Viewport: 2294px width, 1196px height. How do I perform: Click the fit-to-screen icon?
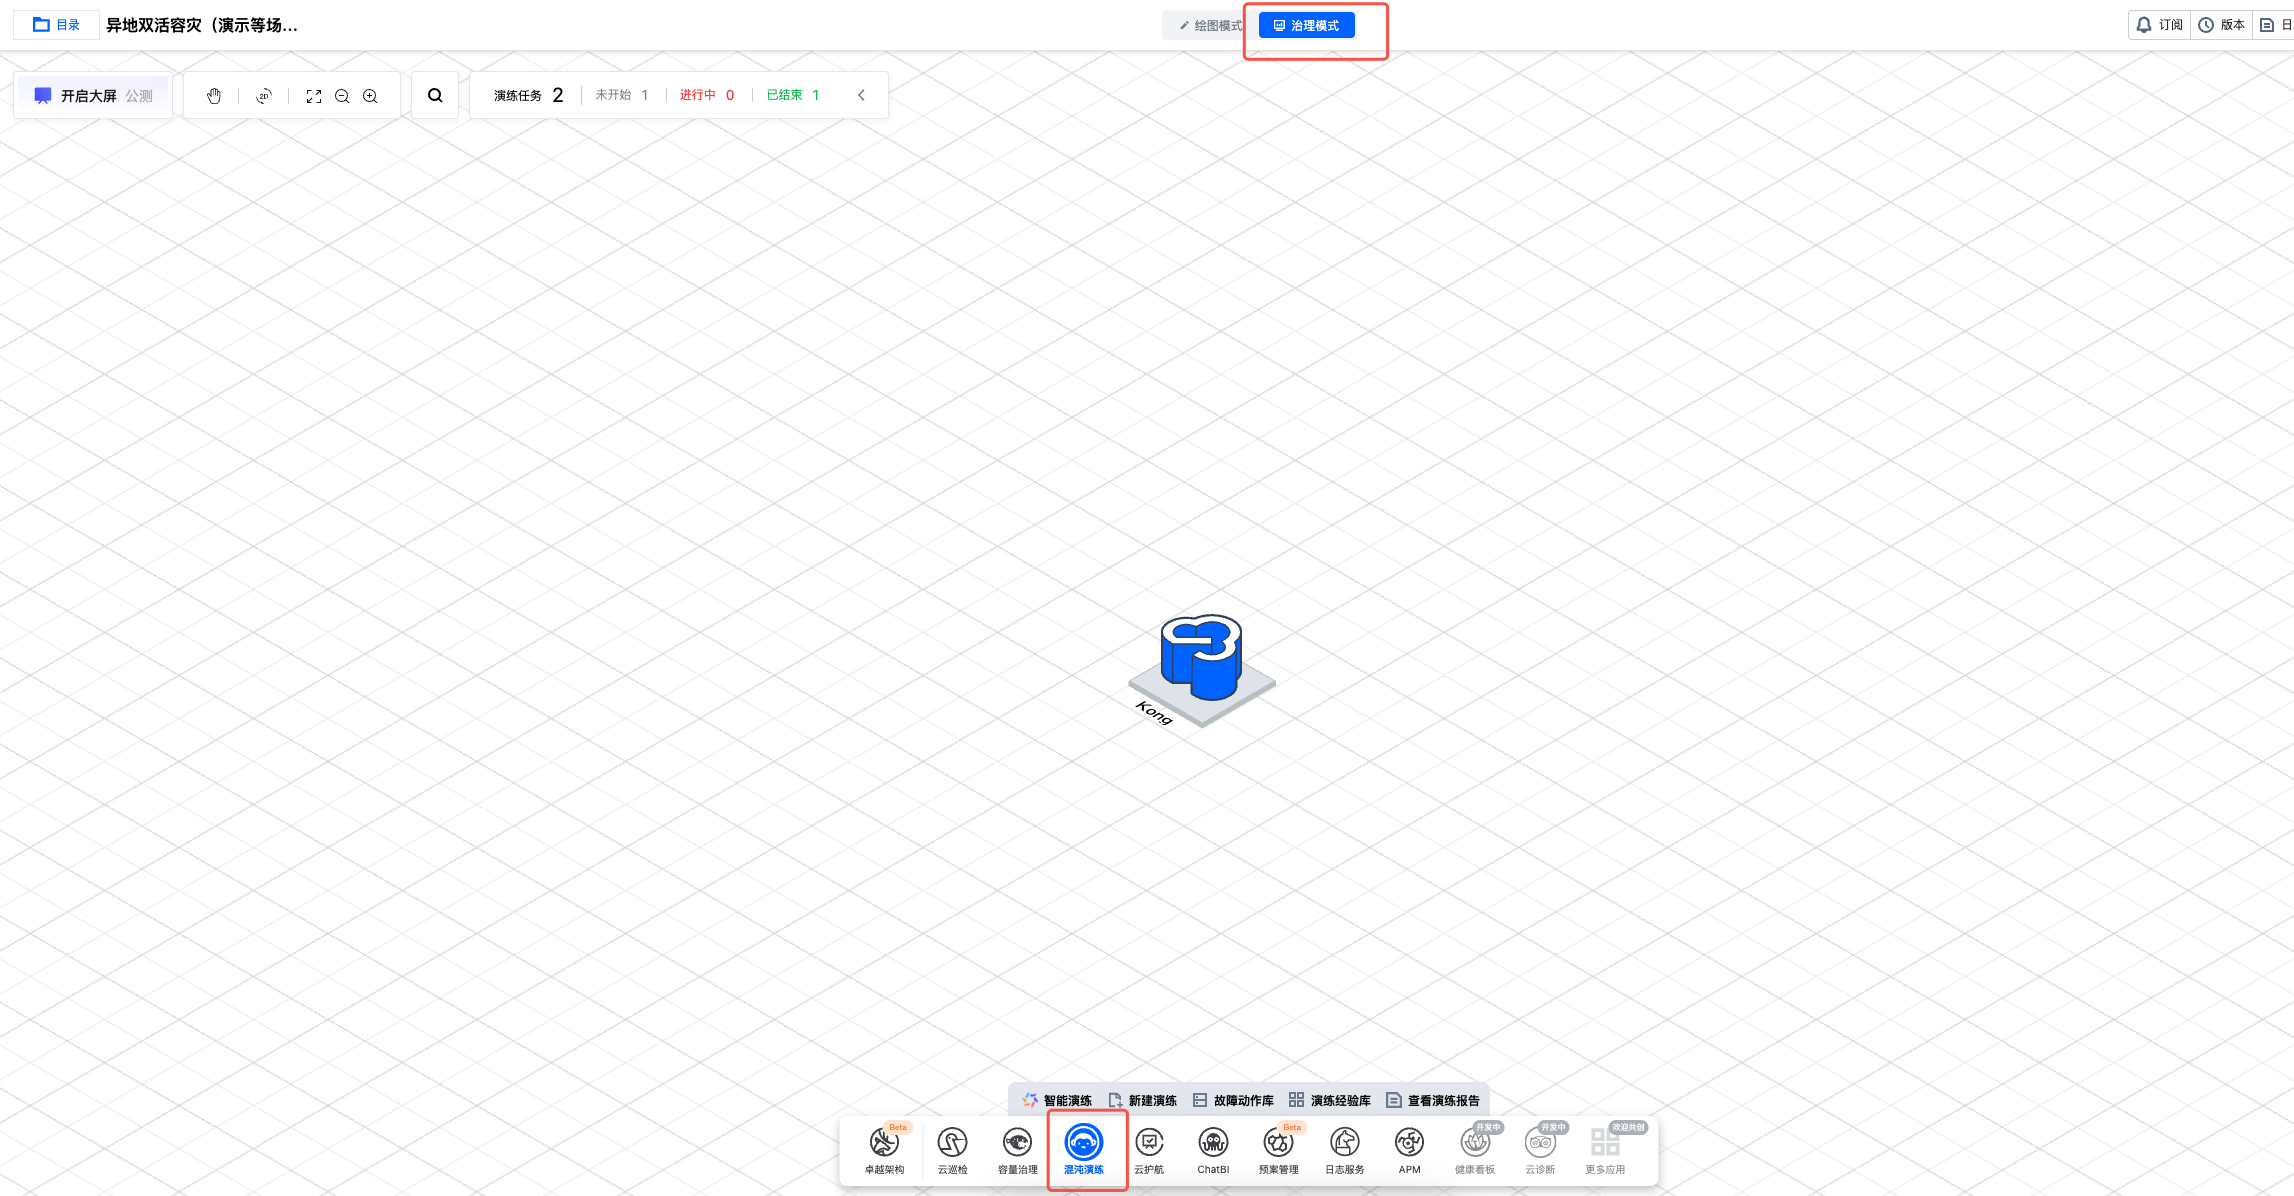pos(314,96)
